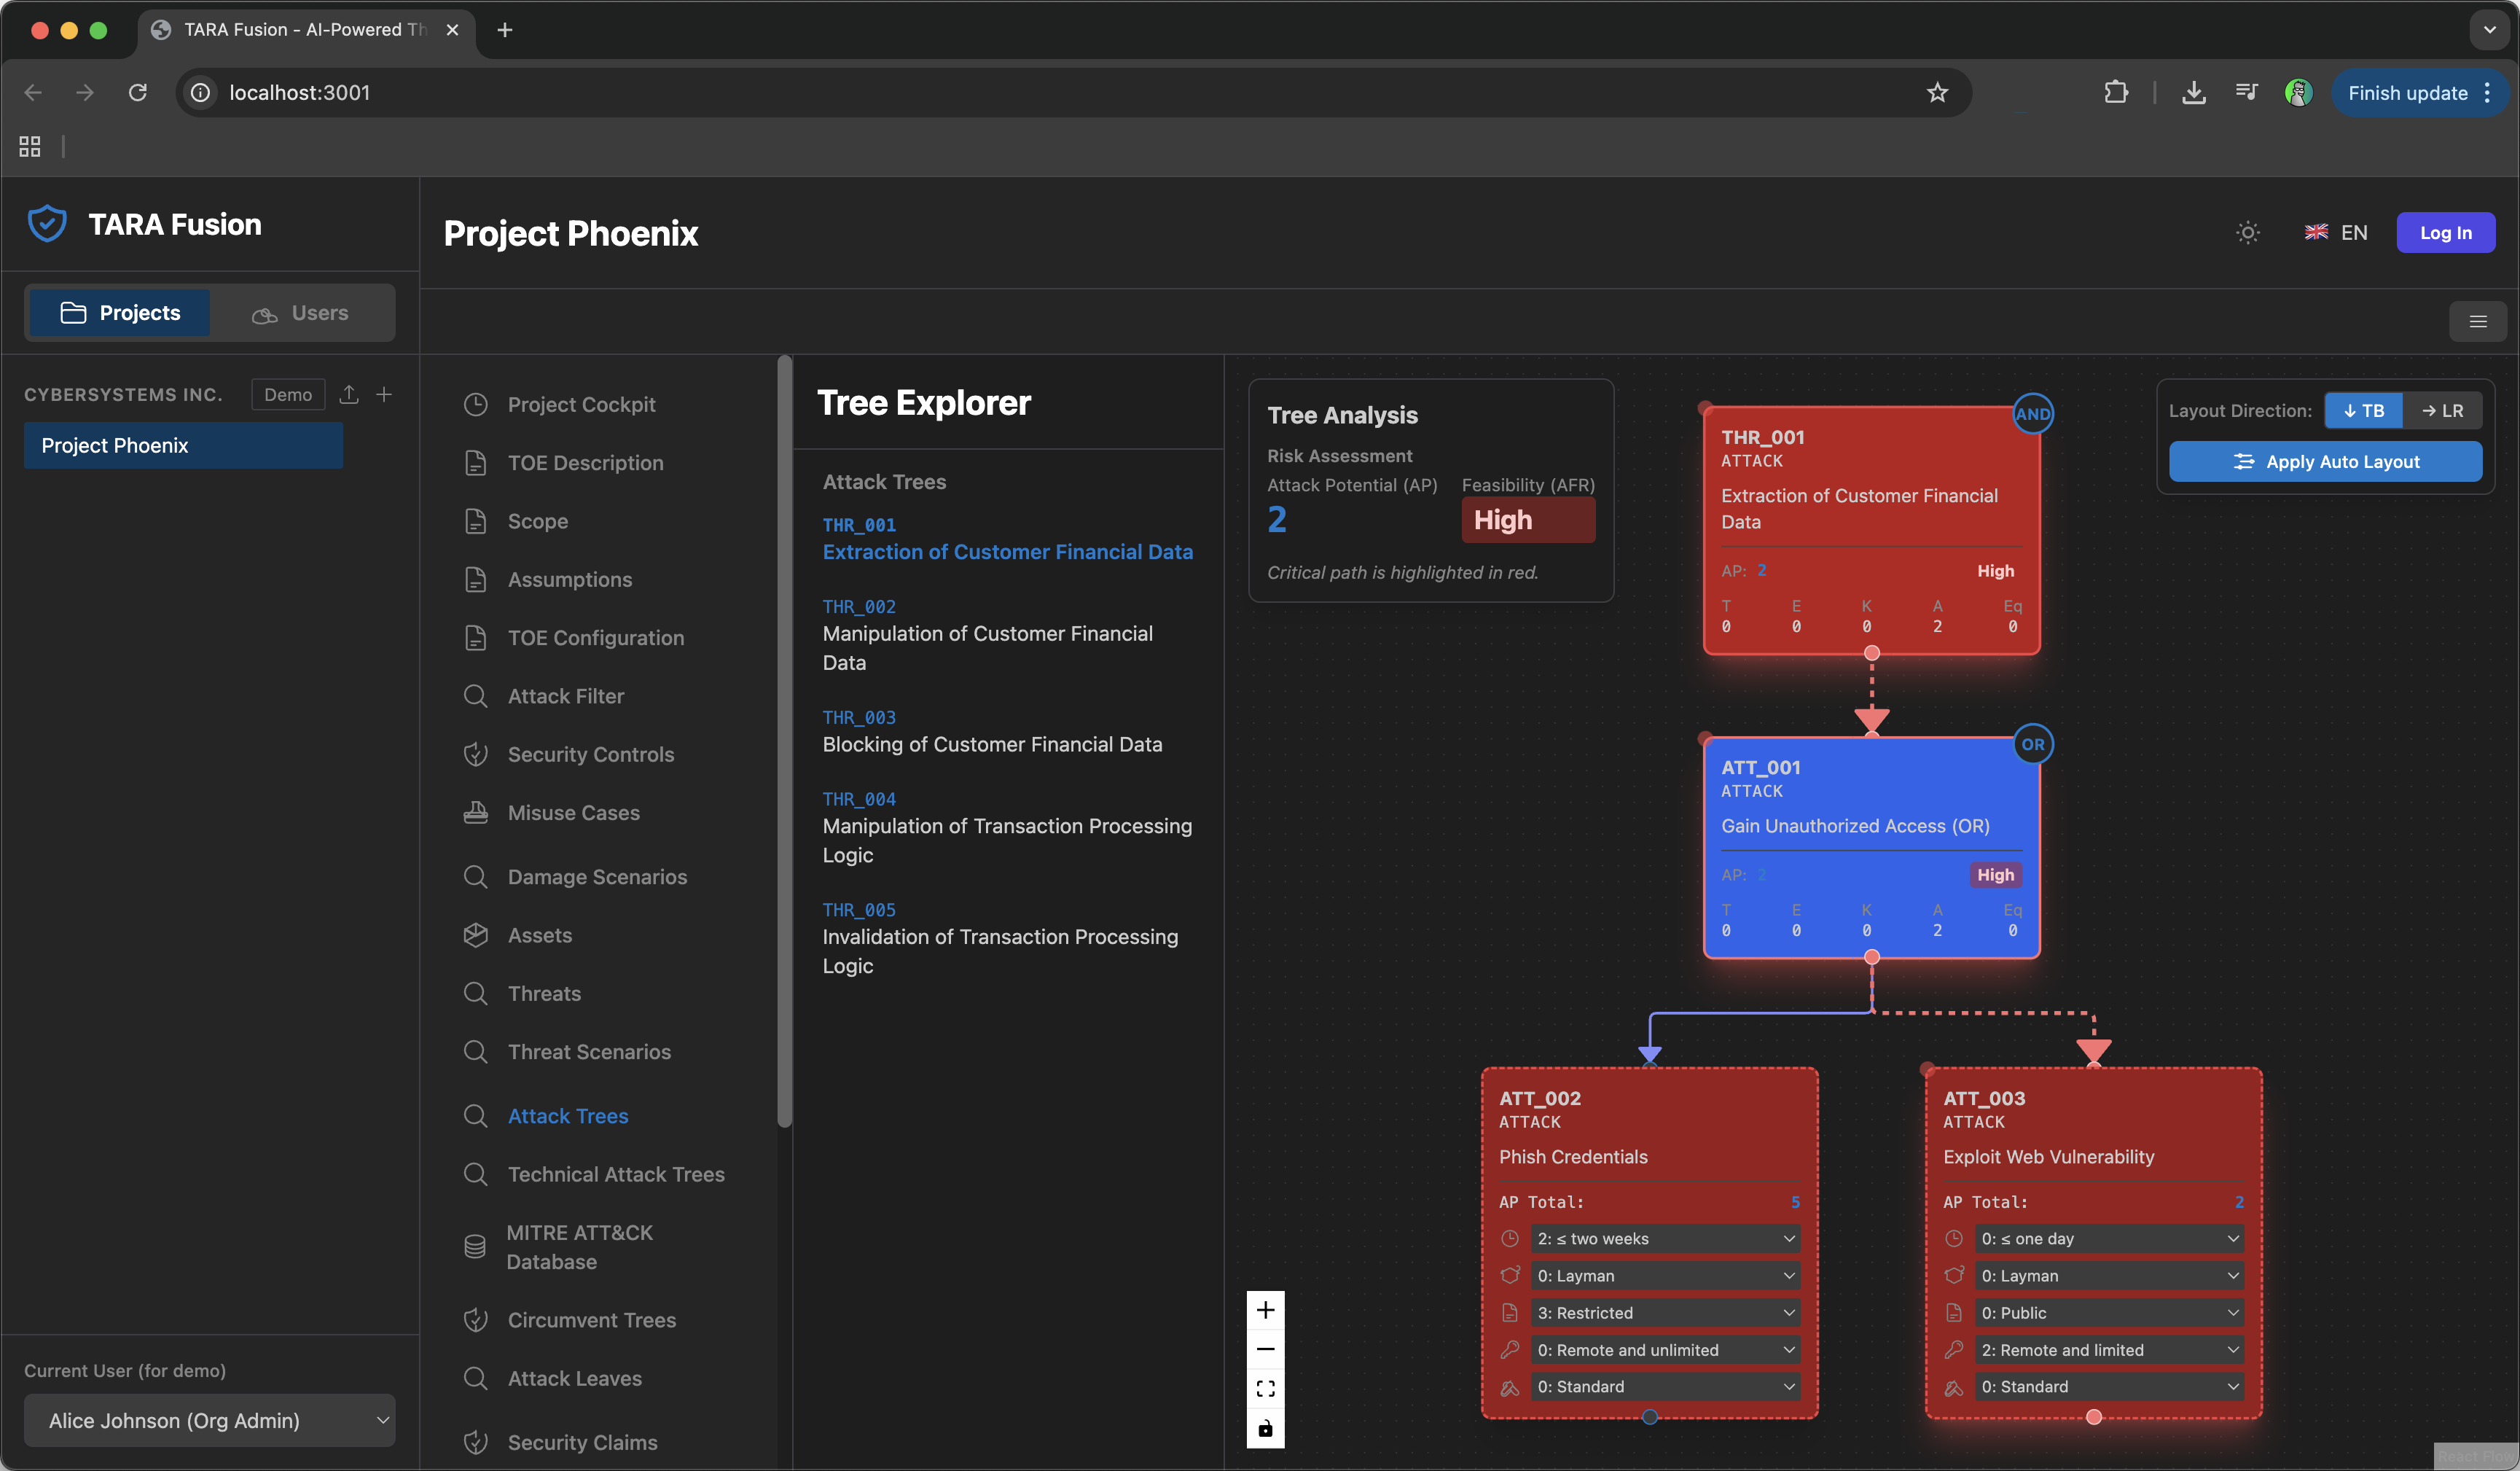
Task: Open the Project Cockpit panel
Action: 581,404
